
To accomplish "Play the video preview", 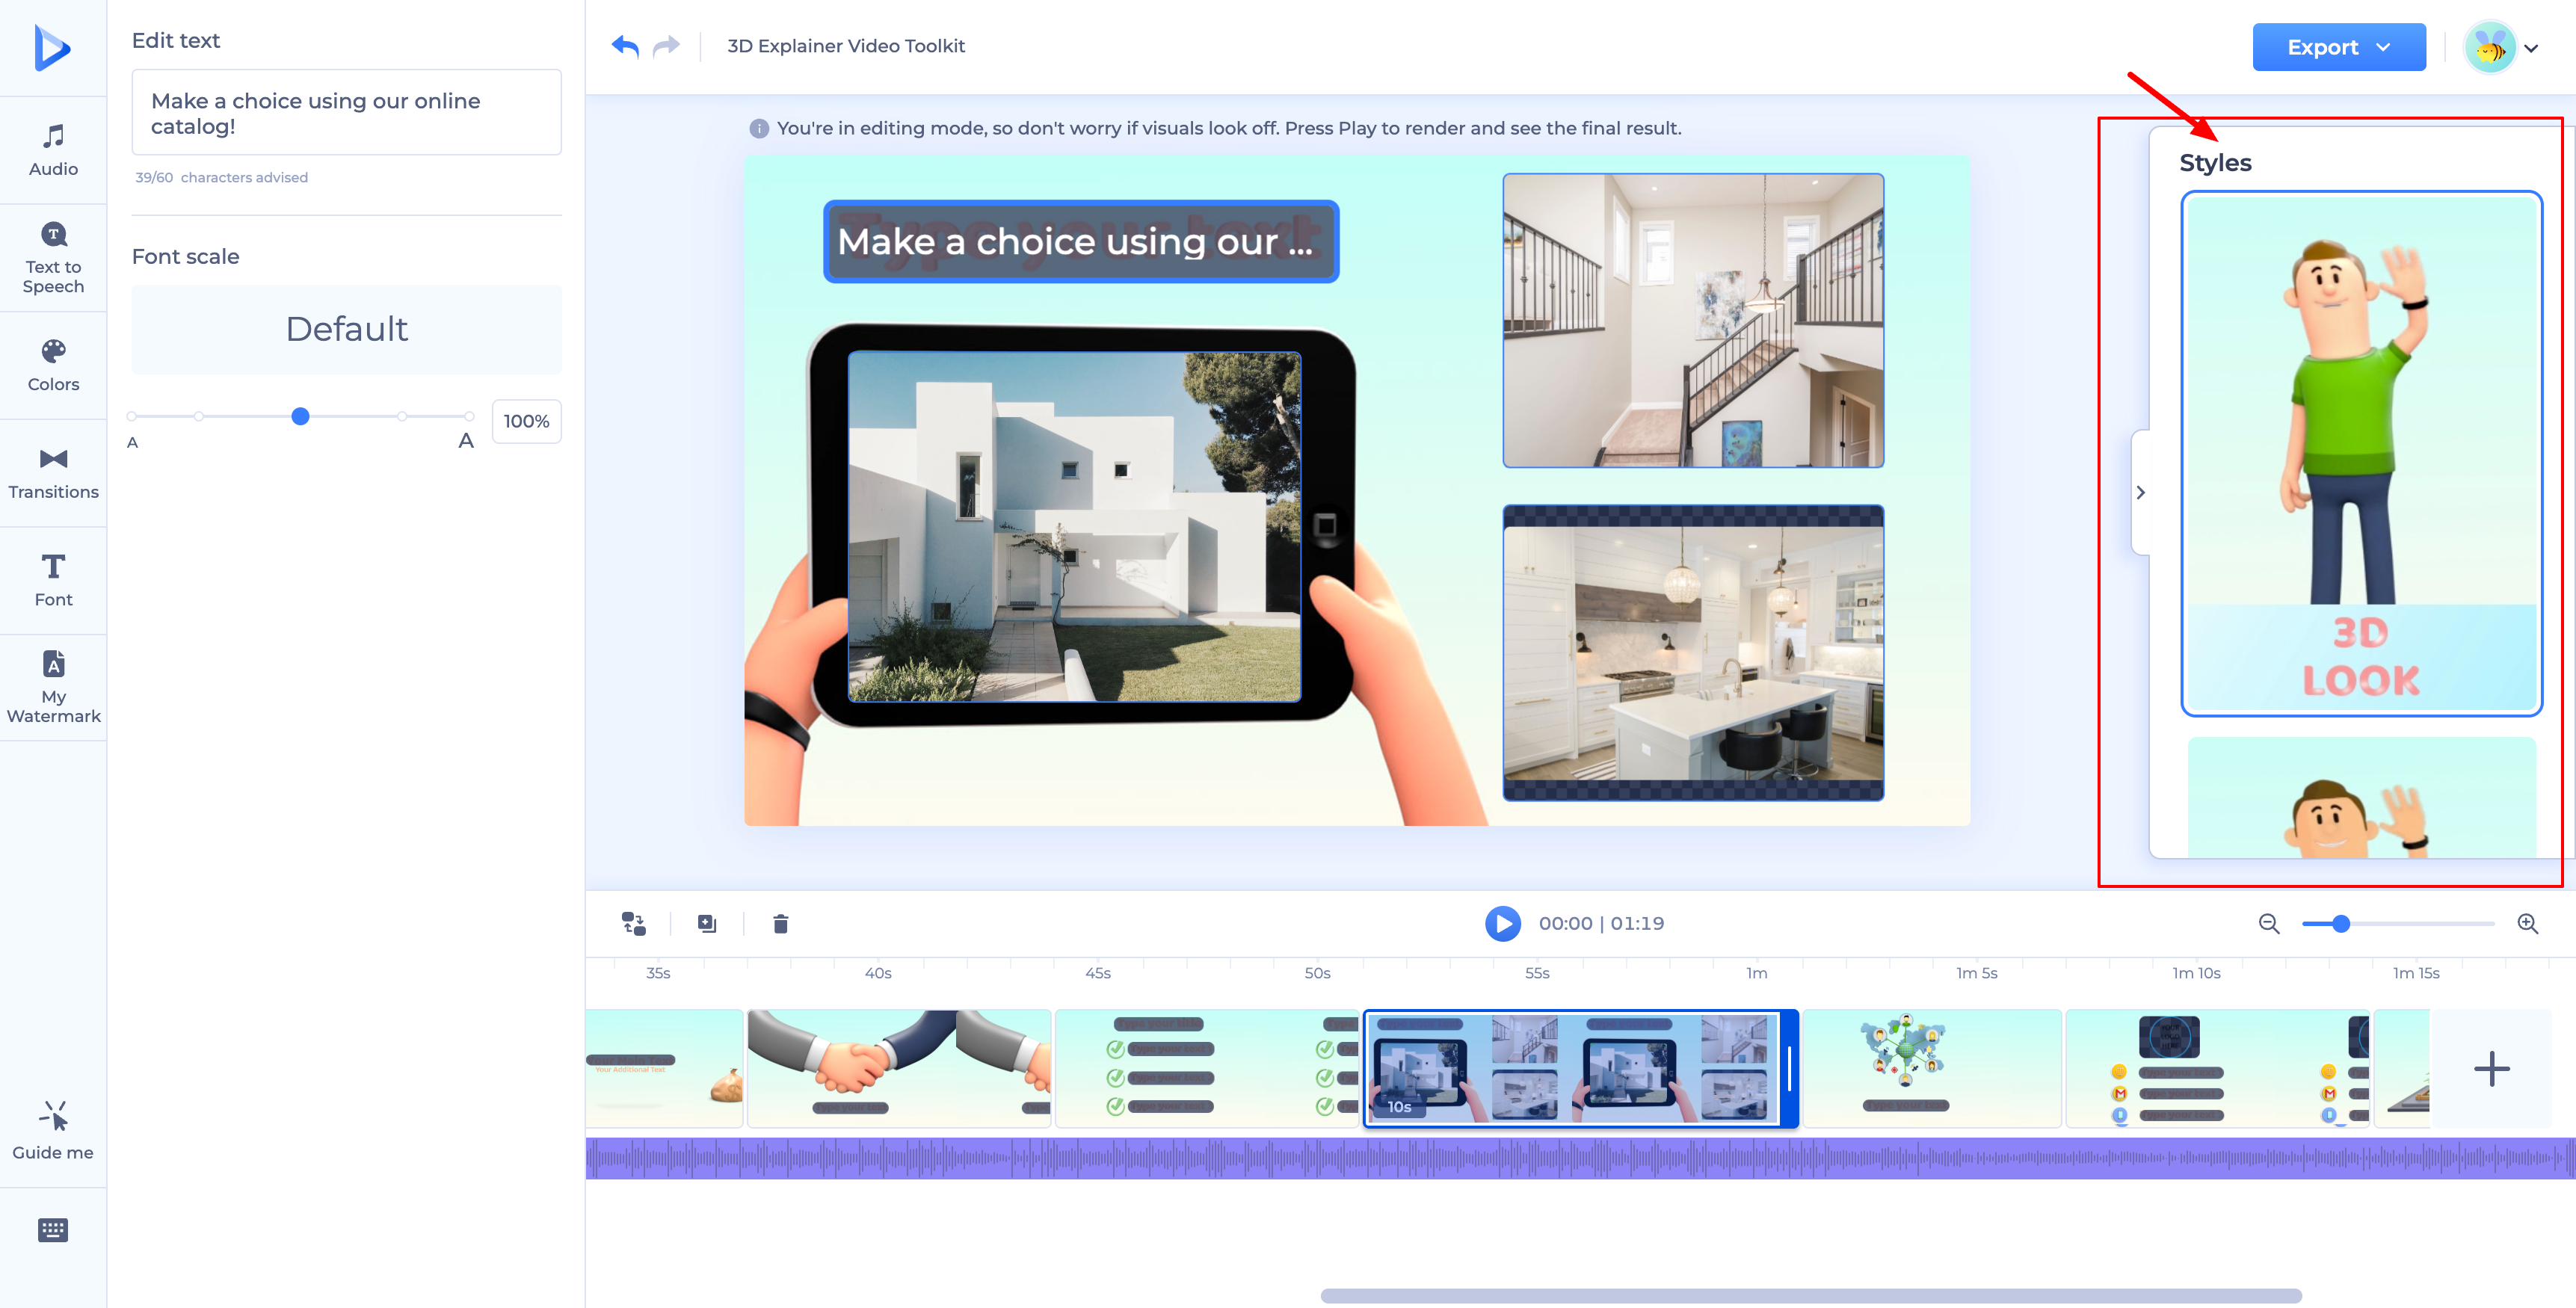I will coord(1503,923).
